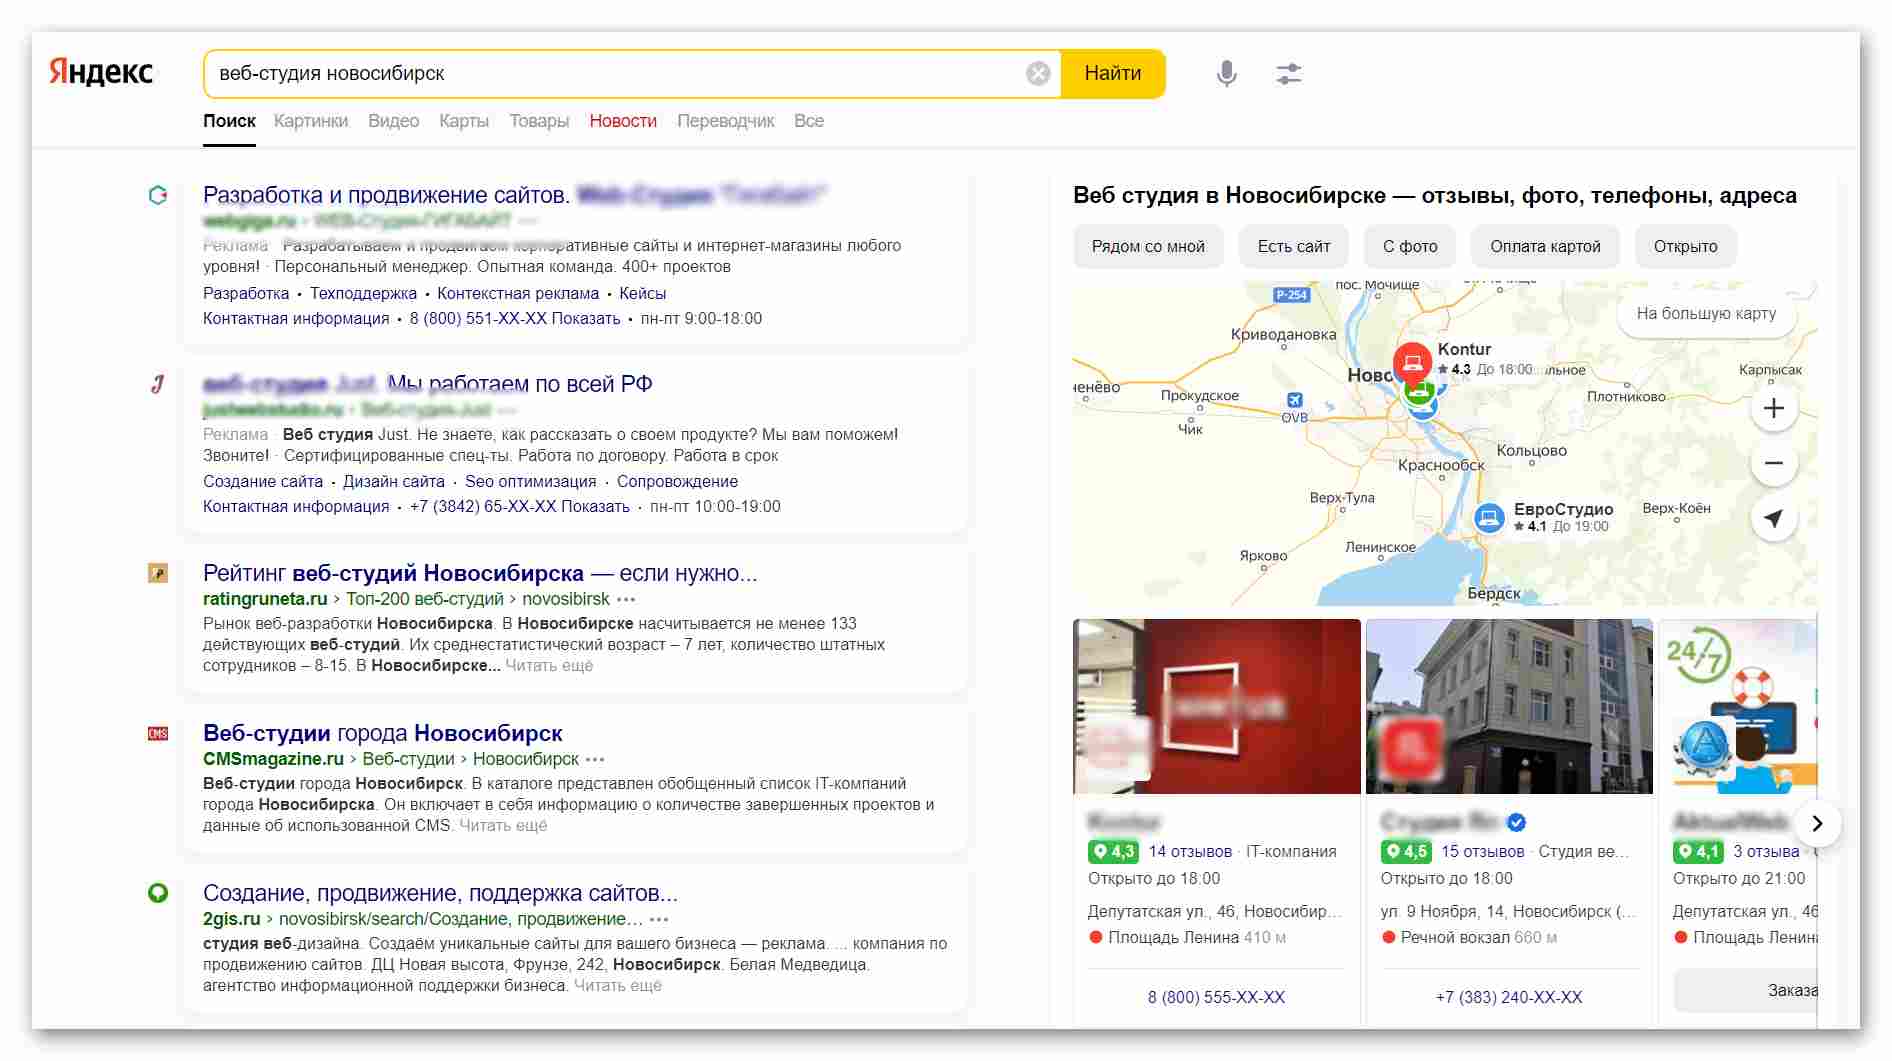
Task: Click the ratingruneta.ru favicon
Action: [x=158, y=573]
